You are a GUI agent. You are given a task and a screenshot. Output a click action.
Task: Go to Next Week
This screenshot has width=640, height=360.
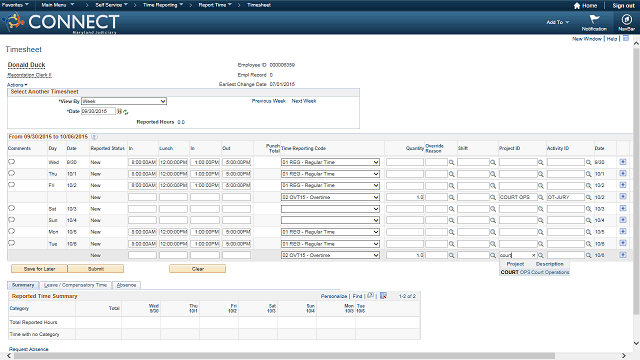tap(304, 101)
